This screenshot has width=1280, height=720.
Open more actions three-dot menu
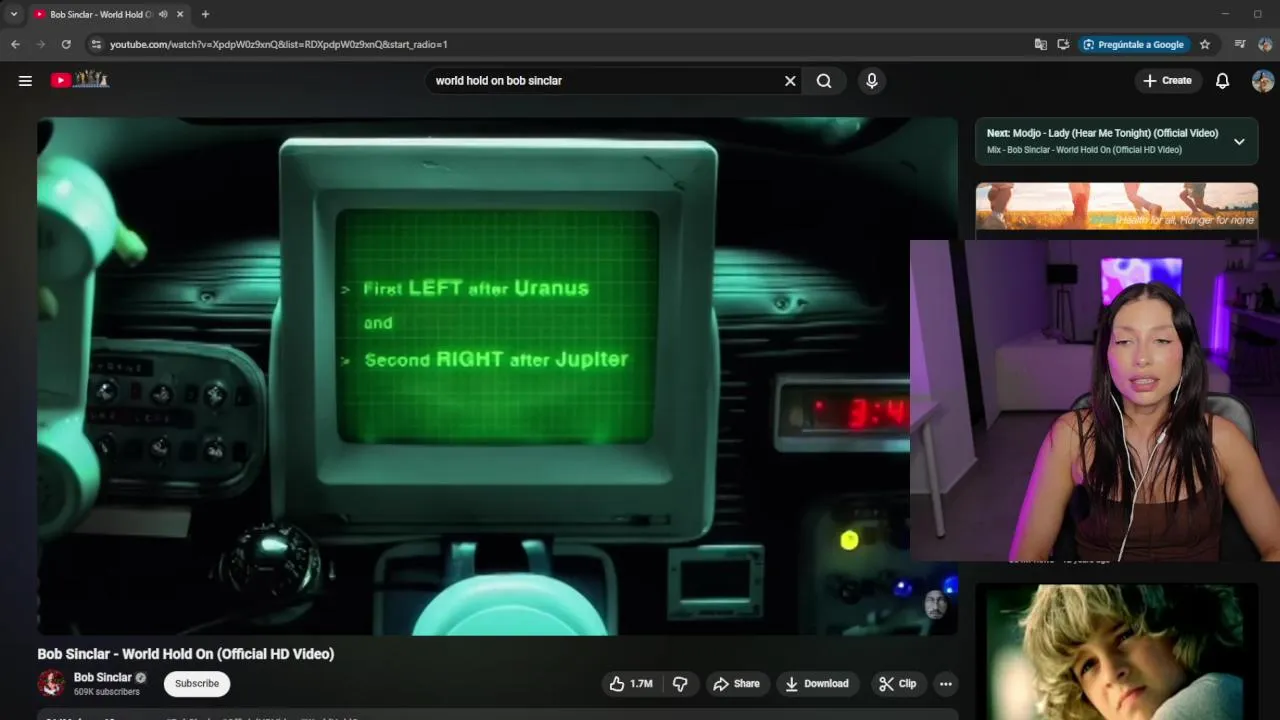point(946,684)
